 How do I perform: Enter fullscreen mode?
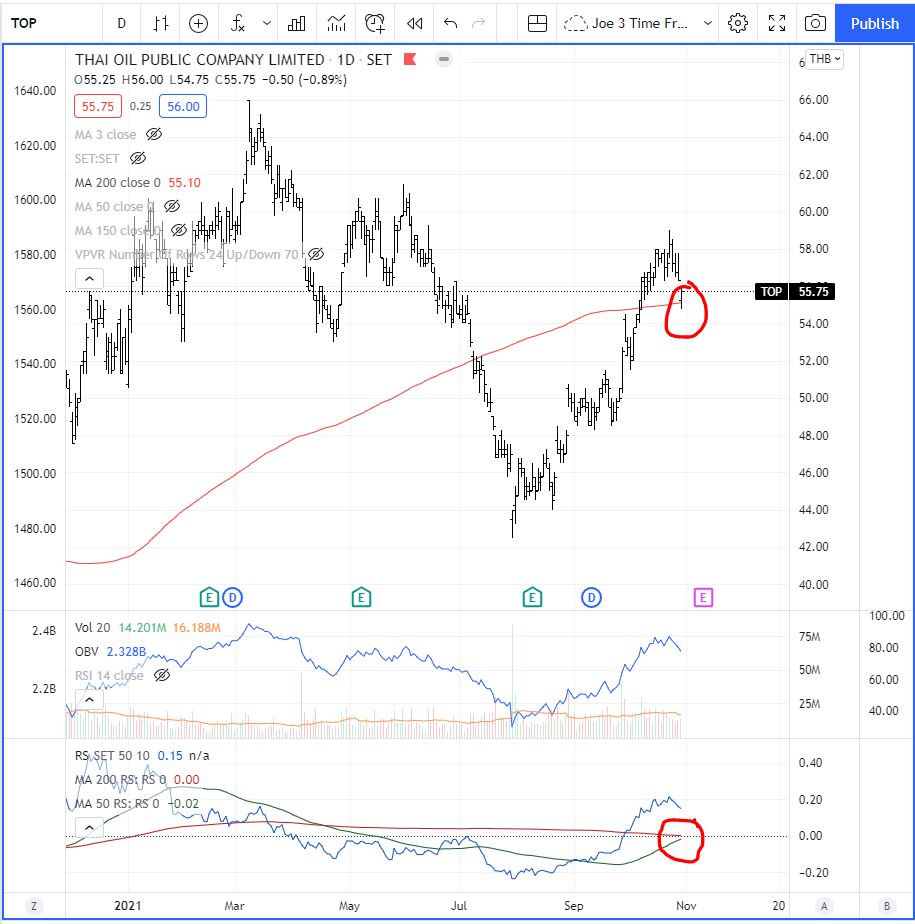(777, 23)
